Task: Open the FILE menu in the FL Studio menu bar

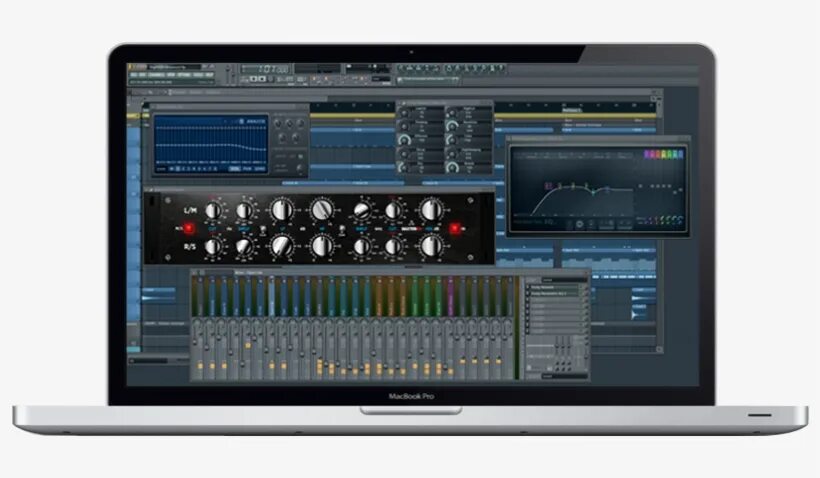Action: click(x=134, y=75)
